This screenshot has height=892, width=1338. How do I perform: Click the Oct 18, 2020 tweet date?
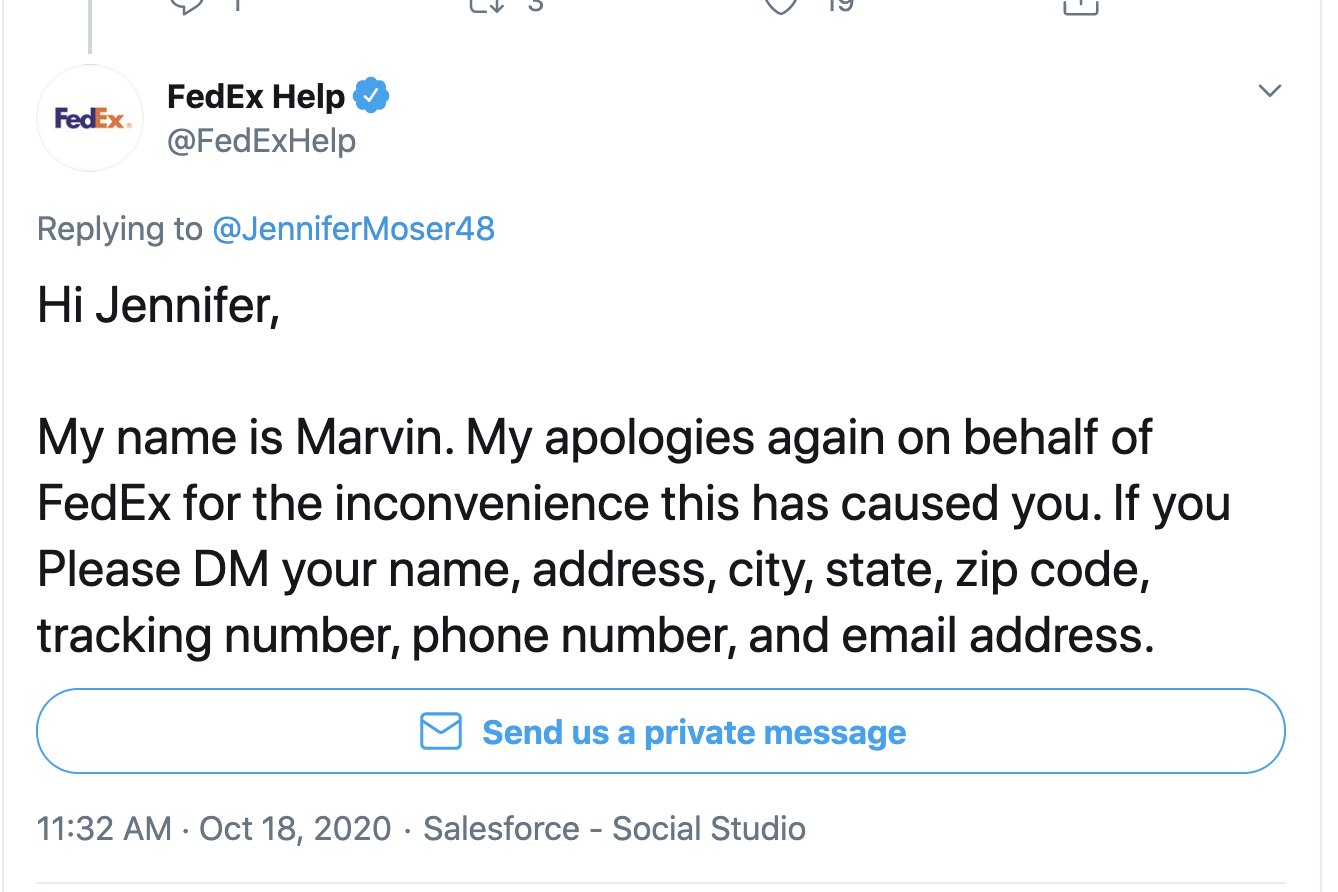295,828
